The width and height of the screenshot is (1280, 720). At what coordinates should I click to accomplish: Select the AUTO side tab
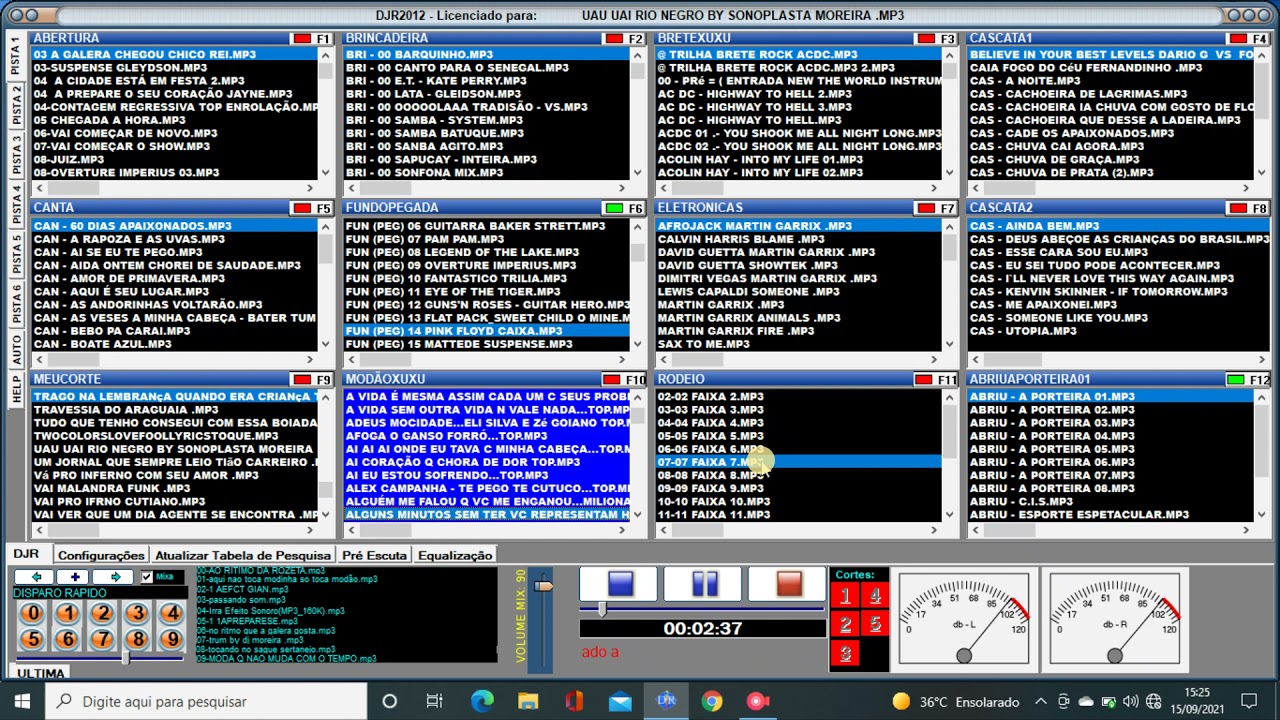[x=16, y=349]
